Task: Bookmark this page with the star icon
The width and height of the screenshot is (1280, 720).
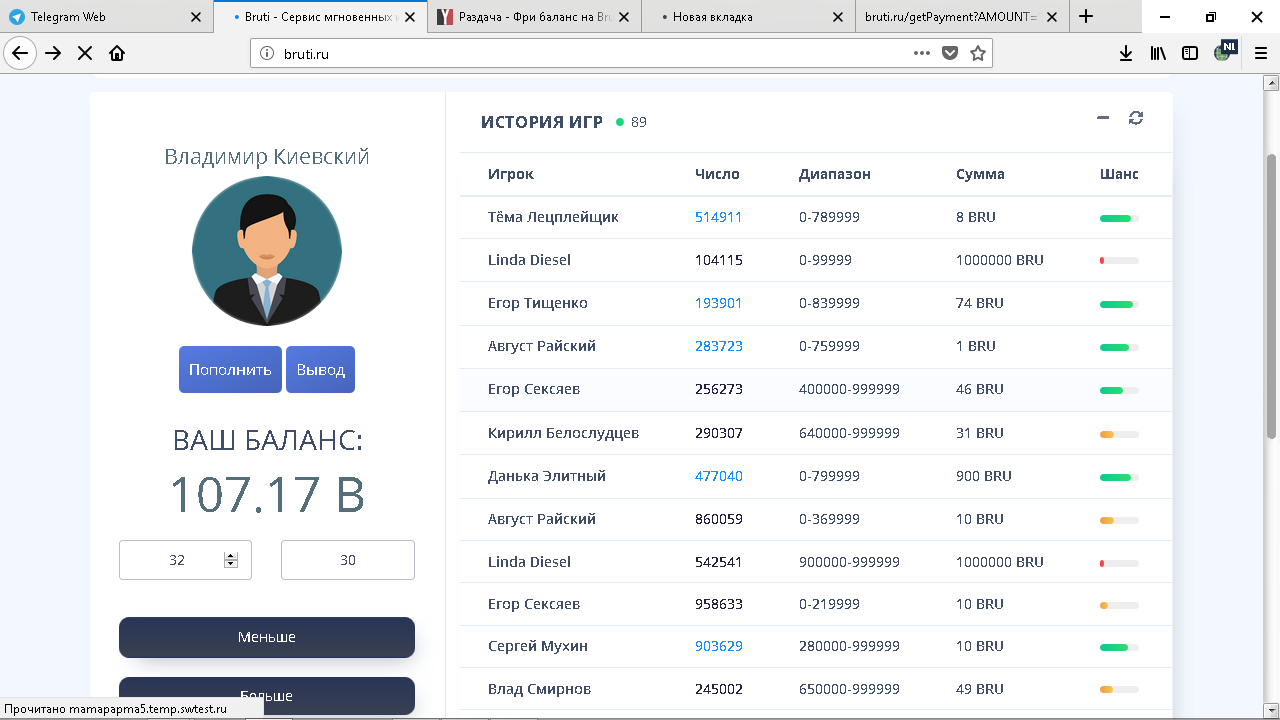Action: (978, 54)
